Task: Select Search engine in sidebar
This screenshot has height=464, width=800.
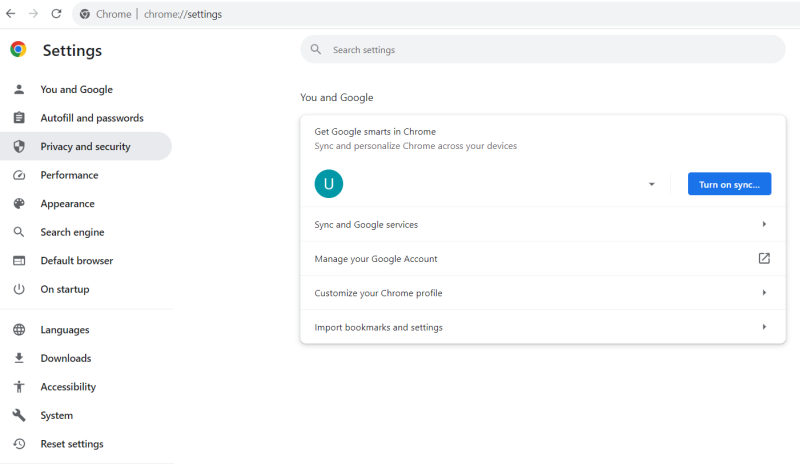Action: tap(72, 232)
